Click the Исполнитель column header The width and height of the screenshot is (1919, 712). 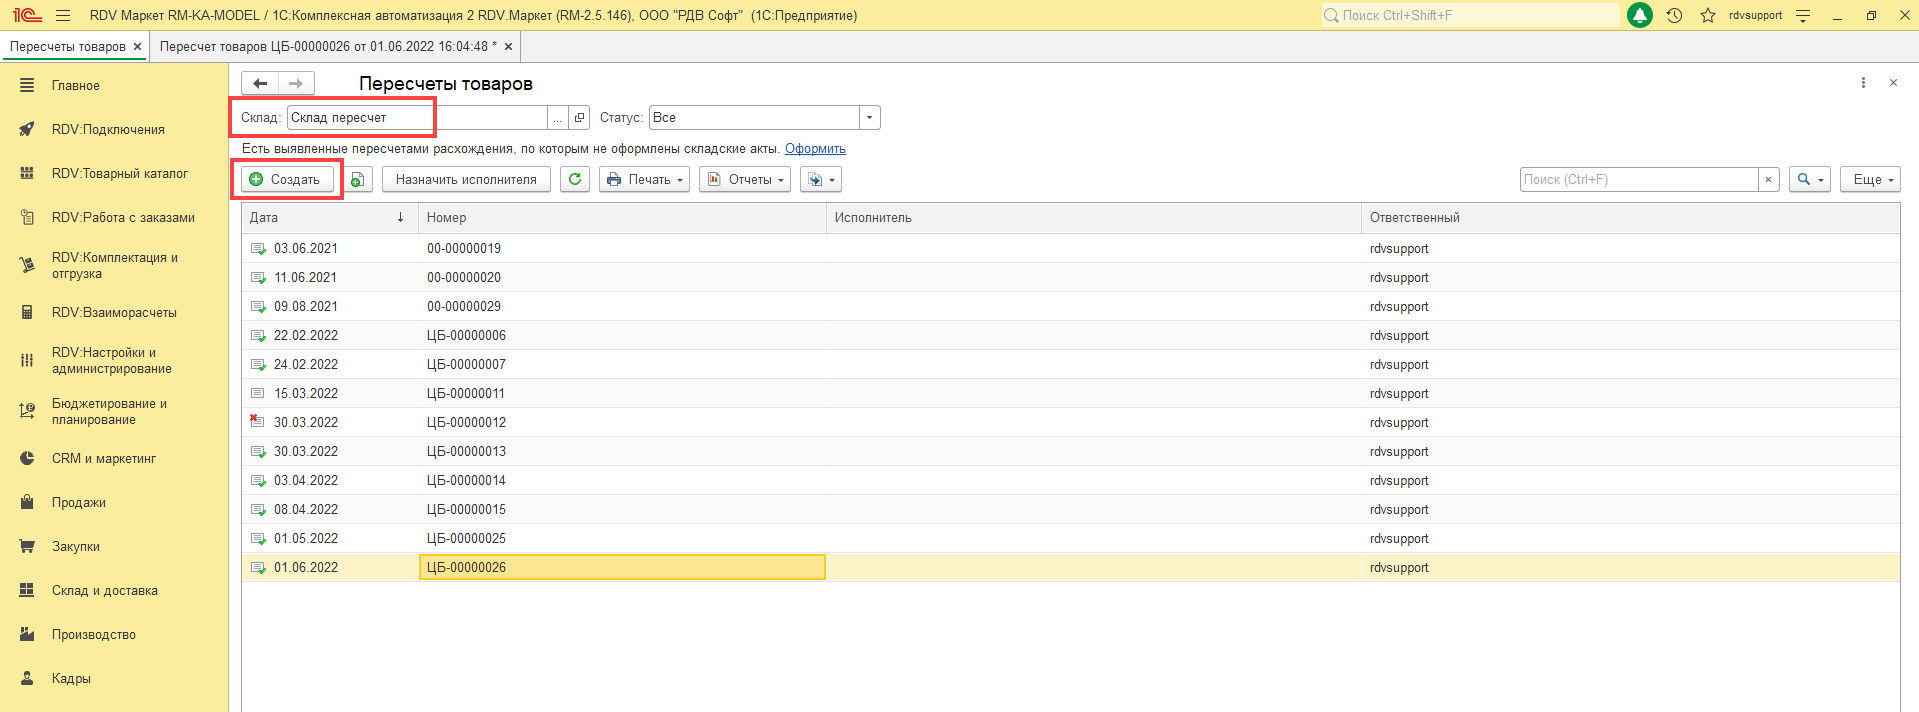[x=1094, y=217]
